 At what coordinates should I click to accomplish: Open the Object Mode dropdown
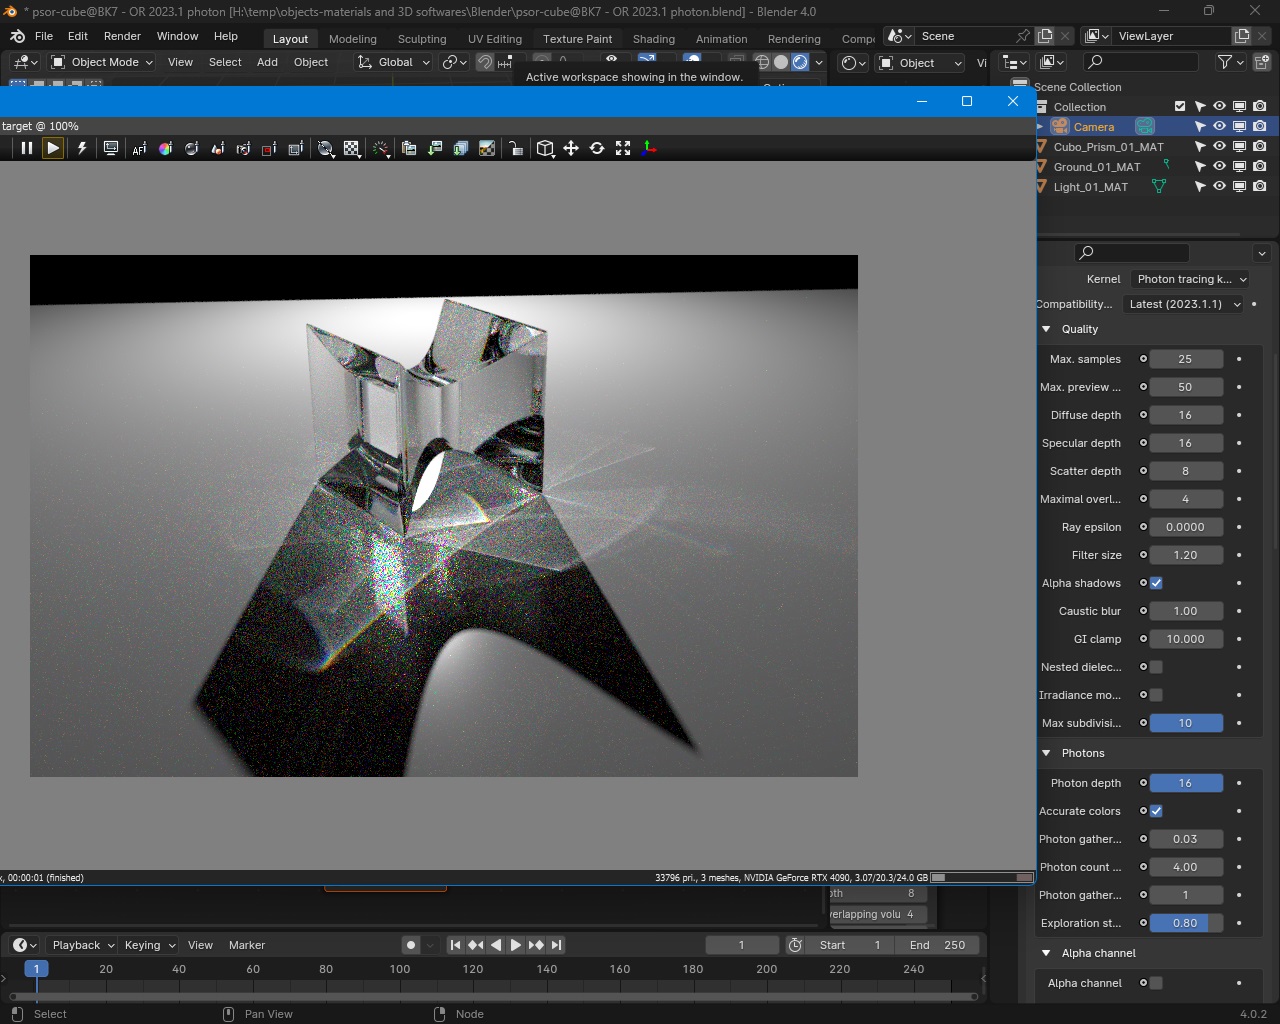pos(103,62)
